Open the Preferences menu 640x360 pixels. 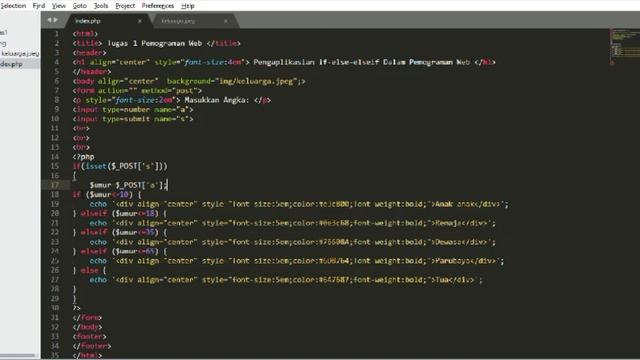pos(158,6)
